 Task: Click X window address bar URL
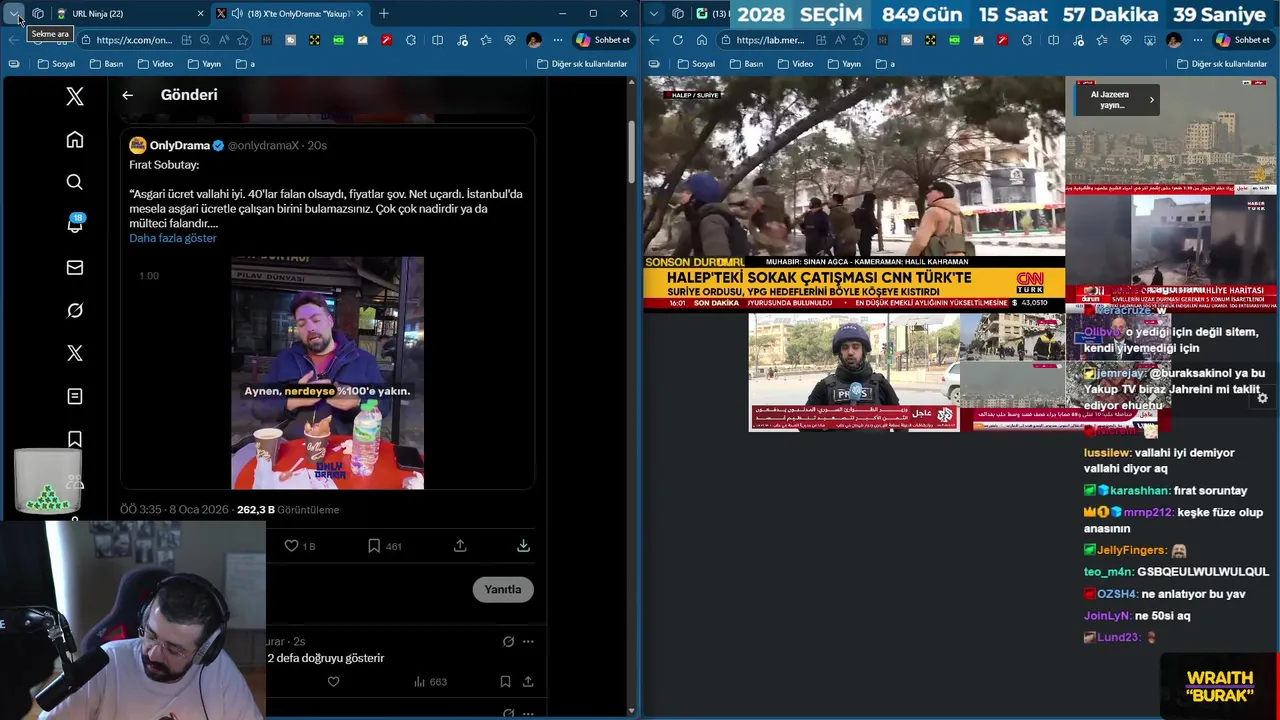pos(134,40)
